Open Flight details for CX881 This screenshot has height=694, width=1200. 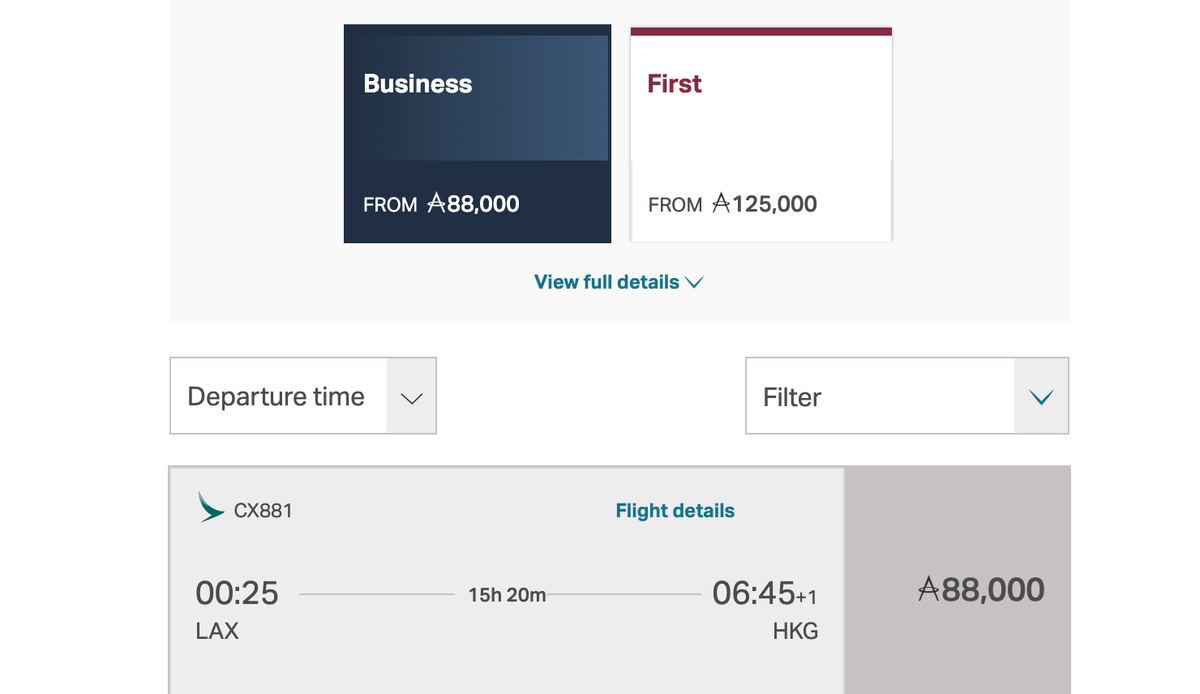(675, 511)
